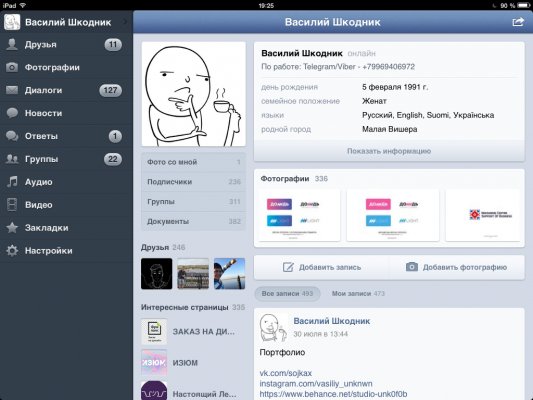Tap hometown value Малая Вишера
Viewport: 533px width, 400px height.
(x=390, y=129)
